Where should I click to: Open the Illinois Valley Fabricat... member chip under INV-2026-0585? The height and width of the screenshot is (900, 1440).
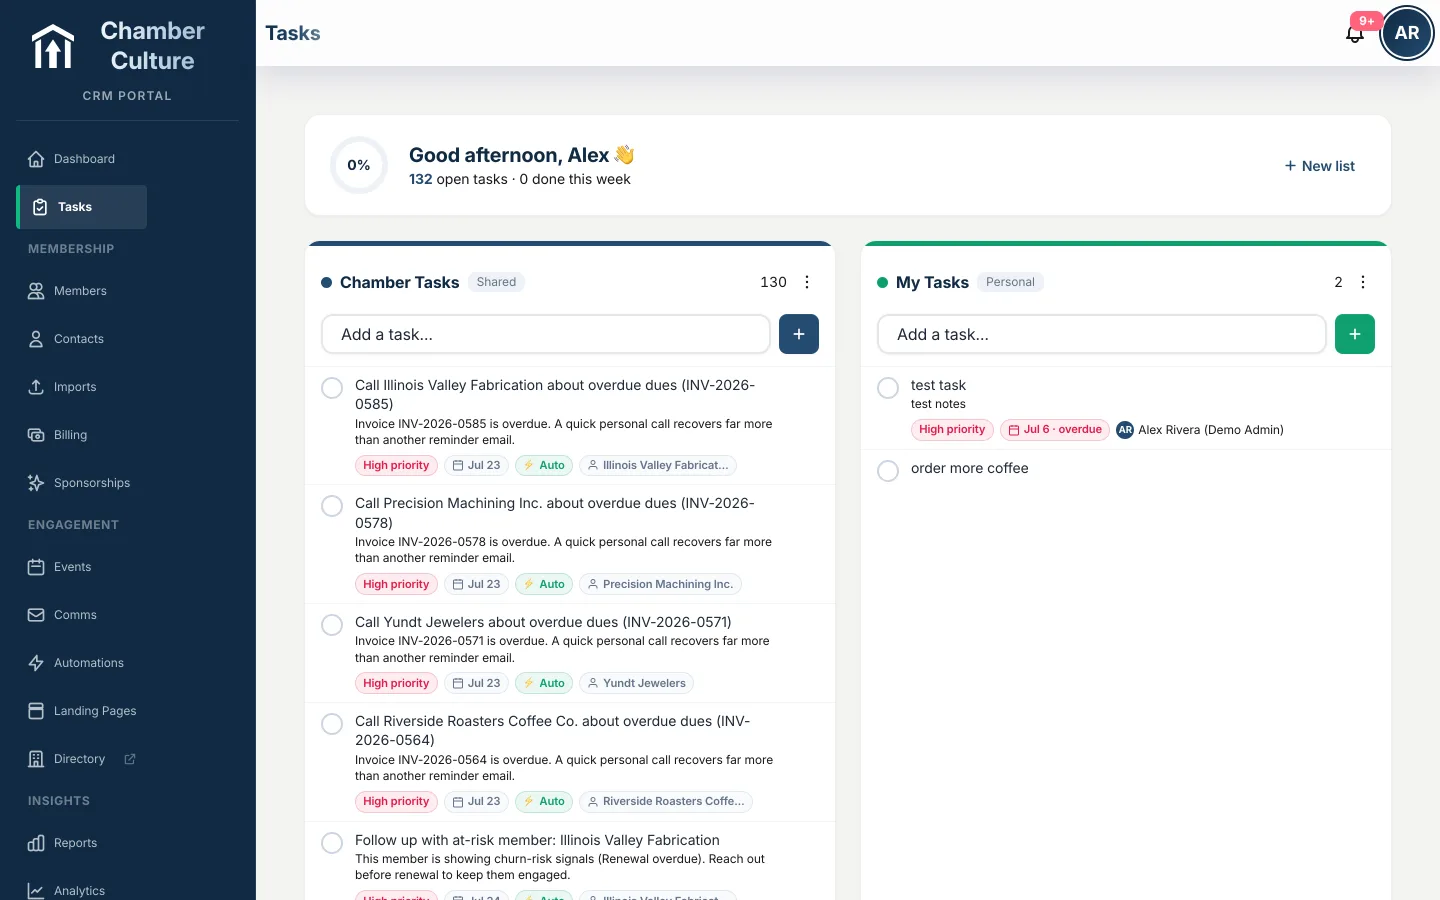coord(658,465)
